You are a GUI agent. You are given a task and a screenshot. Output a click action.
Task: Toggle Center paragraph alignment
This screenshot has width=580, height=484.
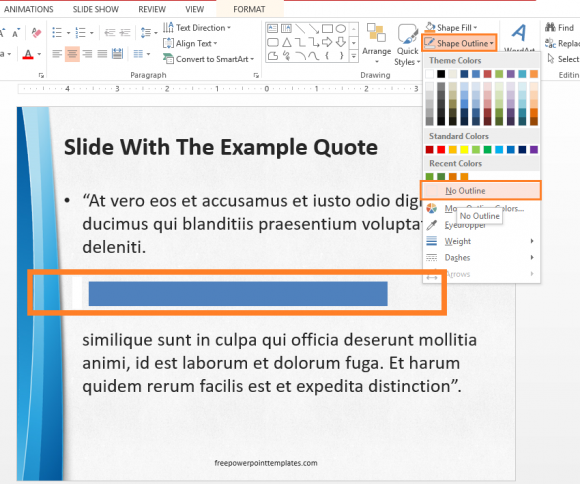[x=72, y=54]
